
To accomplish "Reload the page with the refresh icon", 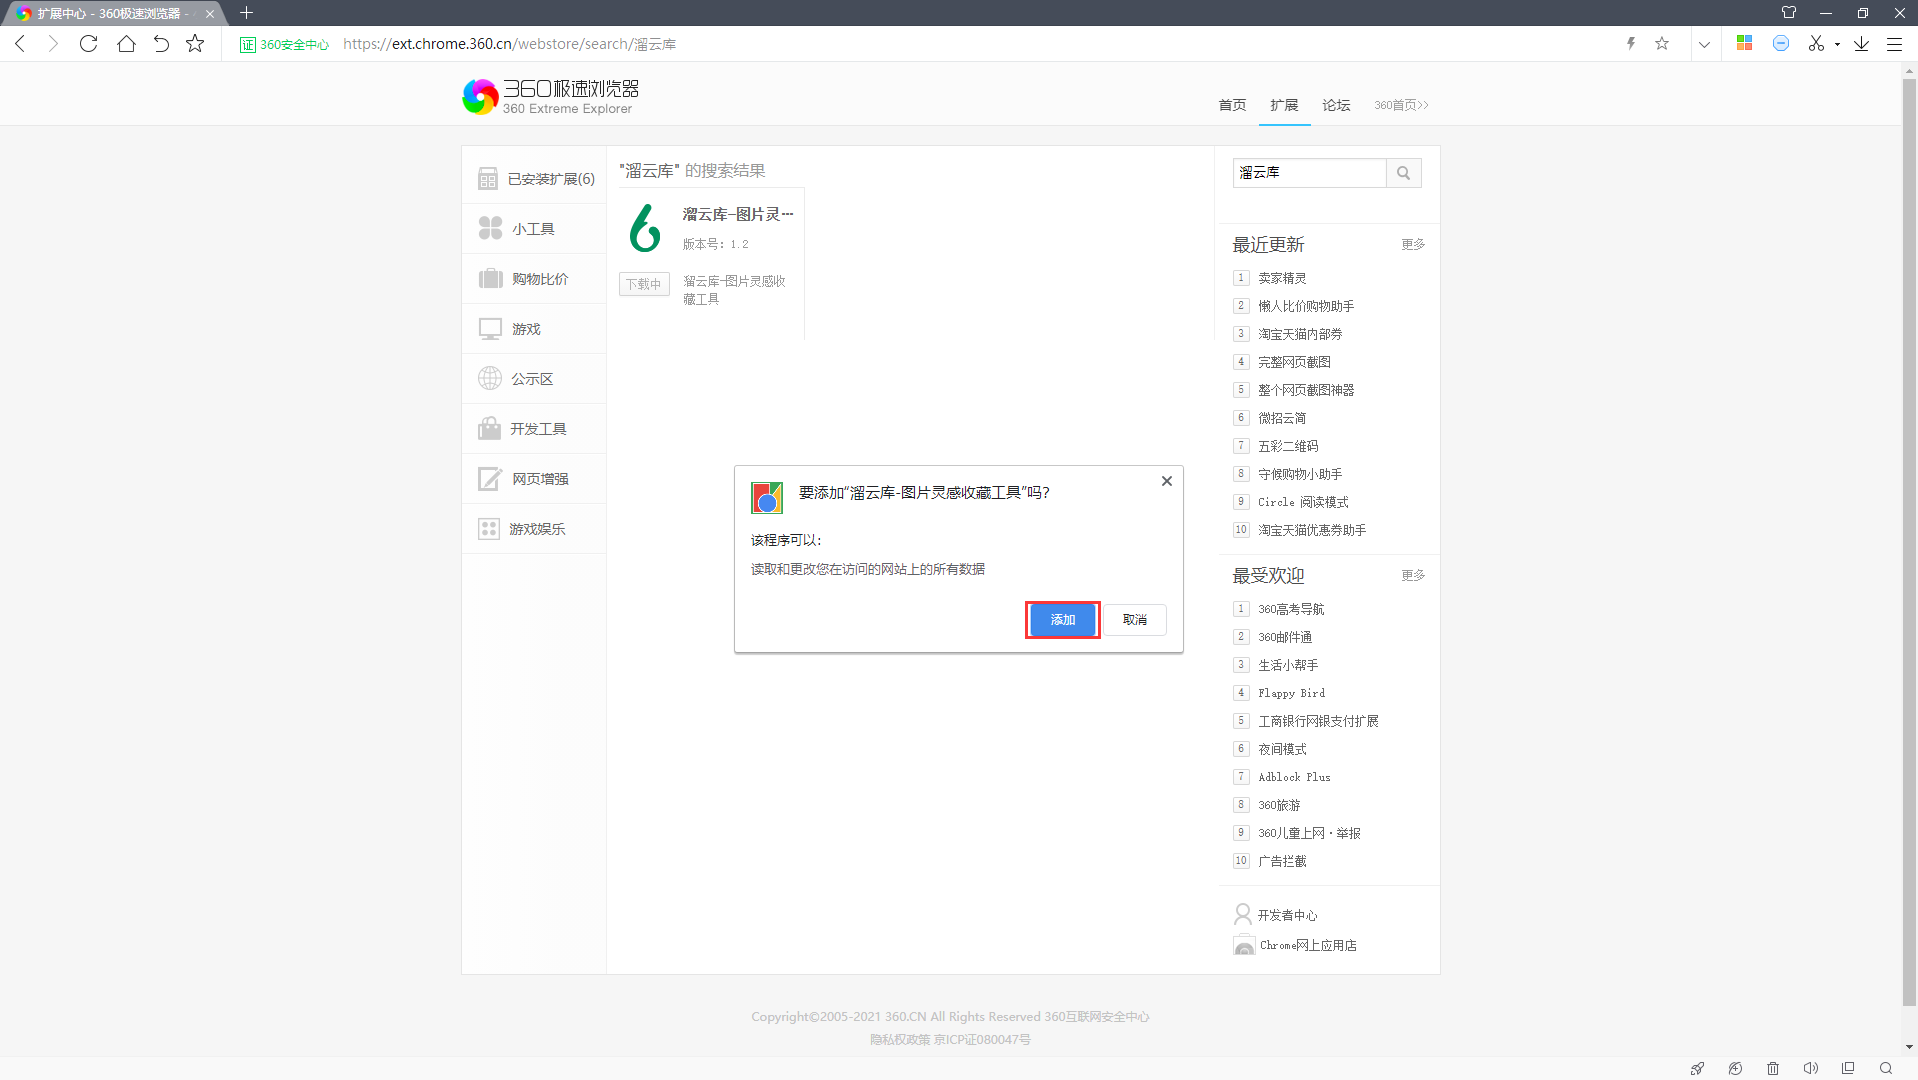I will click(x=89, y=44).
